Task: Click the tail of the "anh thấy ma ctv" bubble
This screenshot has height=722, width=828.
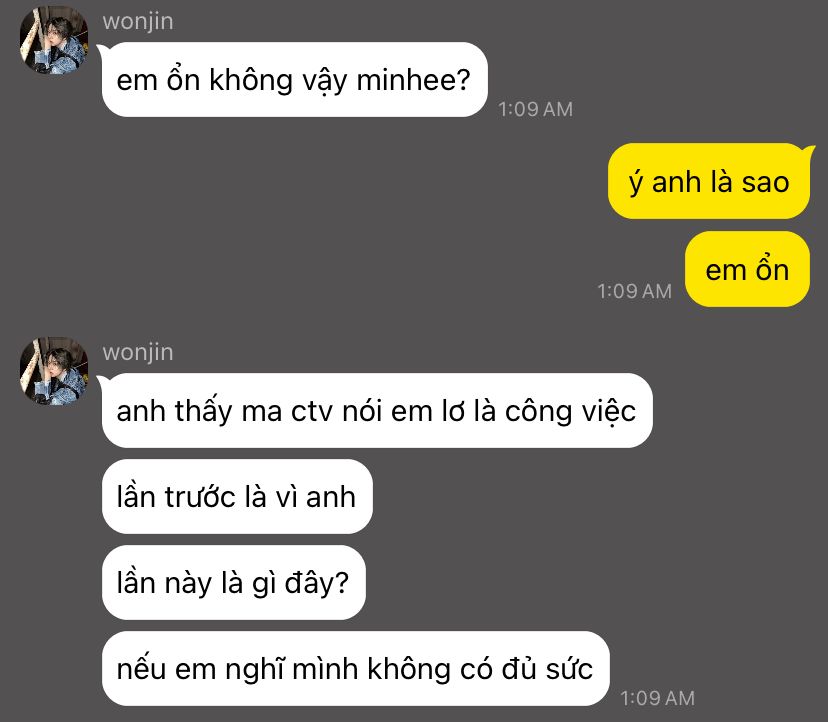Action: pos(101,380)
